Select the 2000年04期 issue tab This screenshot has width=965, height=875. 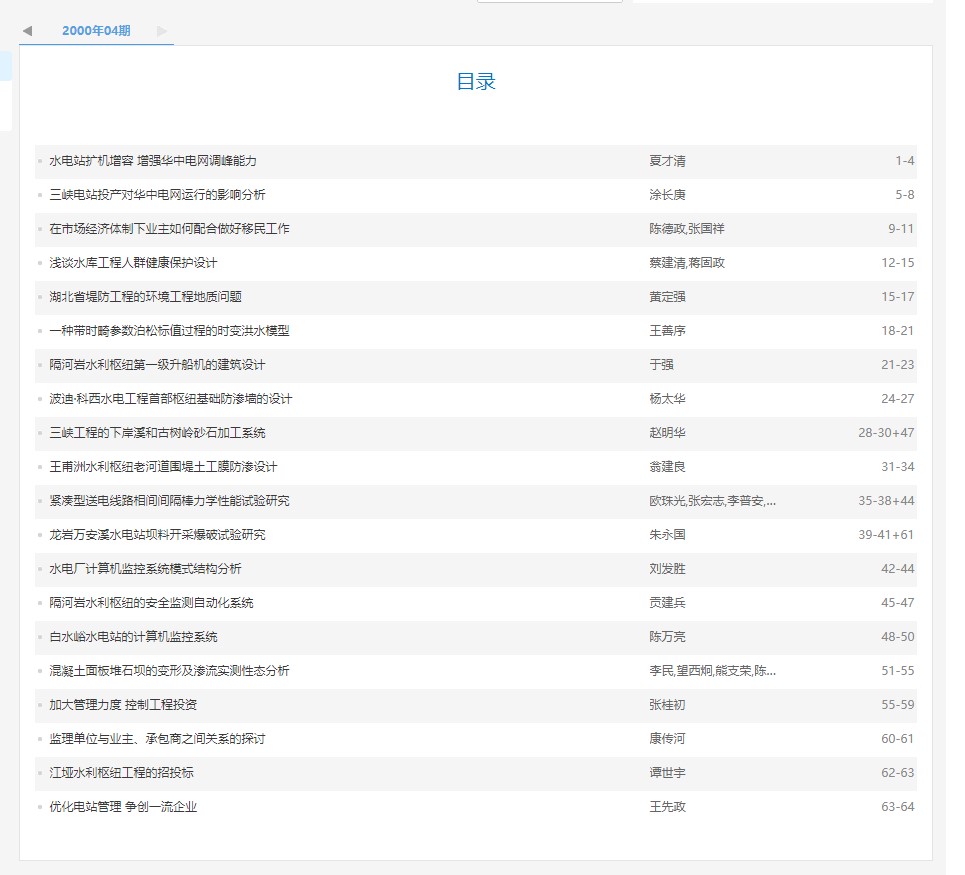[96, 31]
